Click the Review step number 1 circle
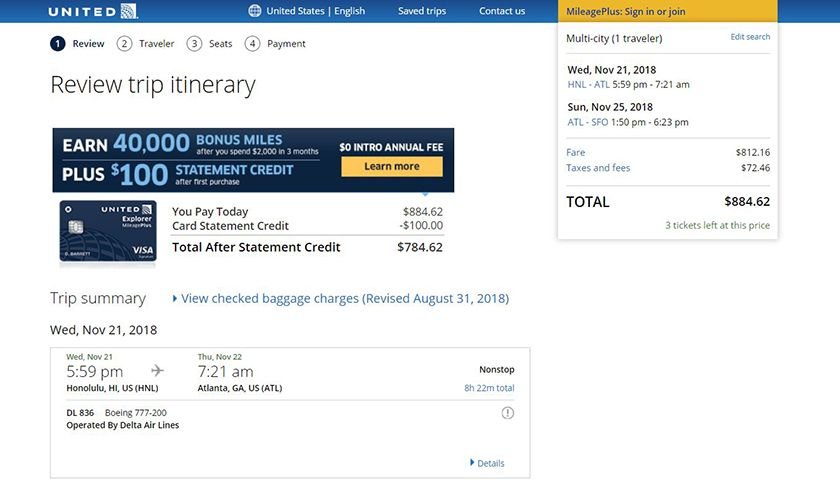The height and width of the screenshot is (490, 840). [x=58, y=44]
